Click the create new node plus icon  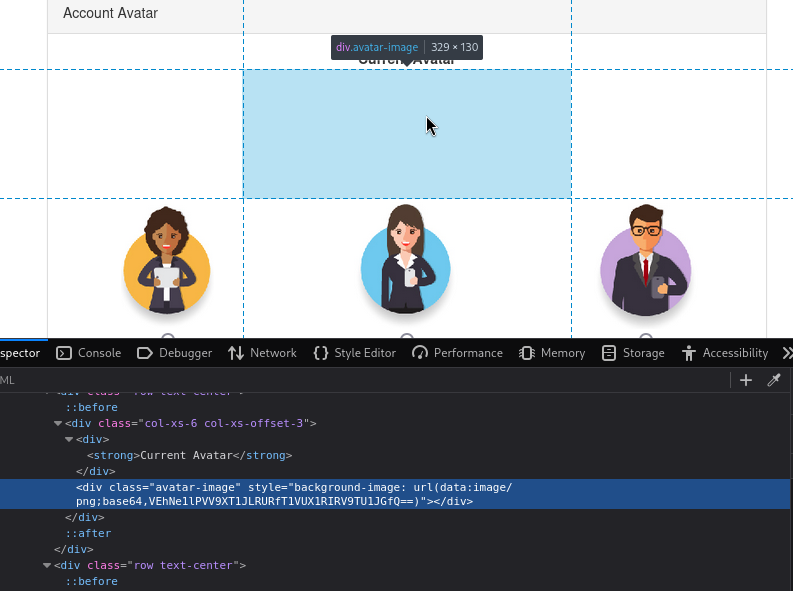[x=745, y=380]
